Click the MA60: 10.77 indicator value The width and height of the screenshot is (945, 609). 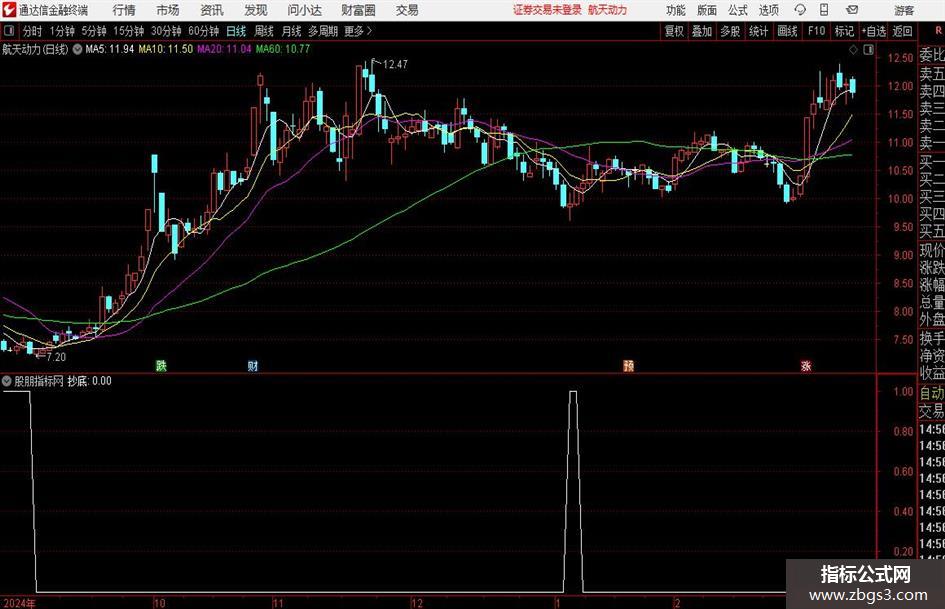[283, 49]
